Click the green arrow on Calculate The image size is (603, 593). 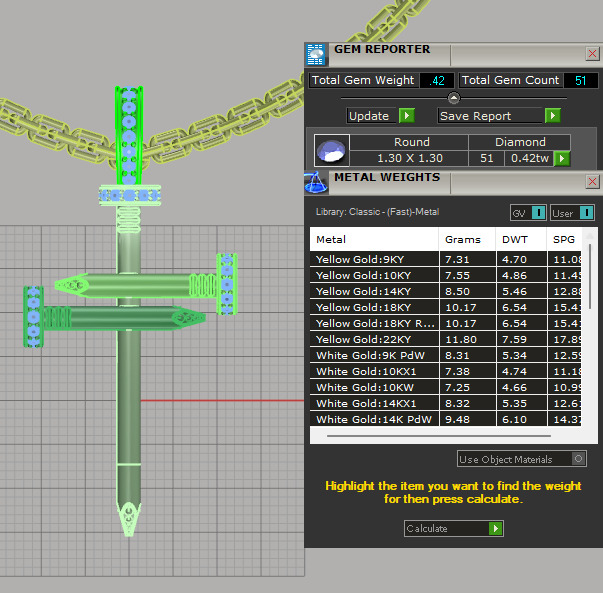[495, 529]
